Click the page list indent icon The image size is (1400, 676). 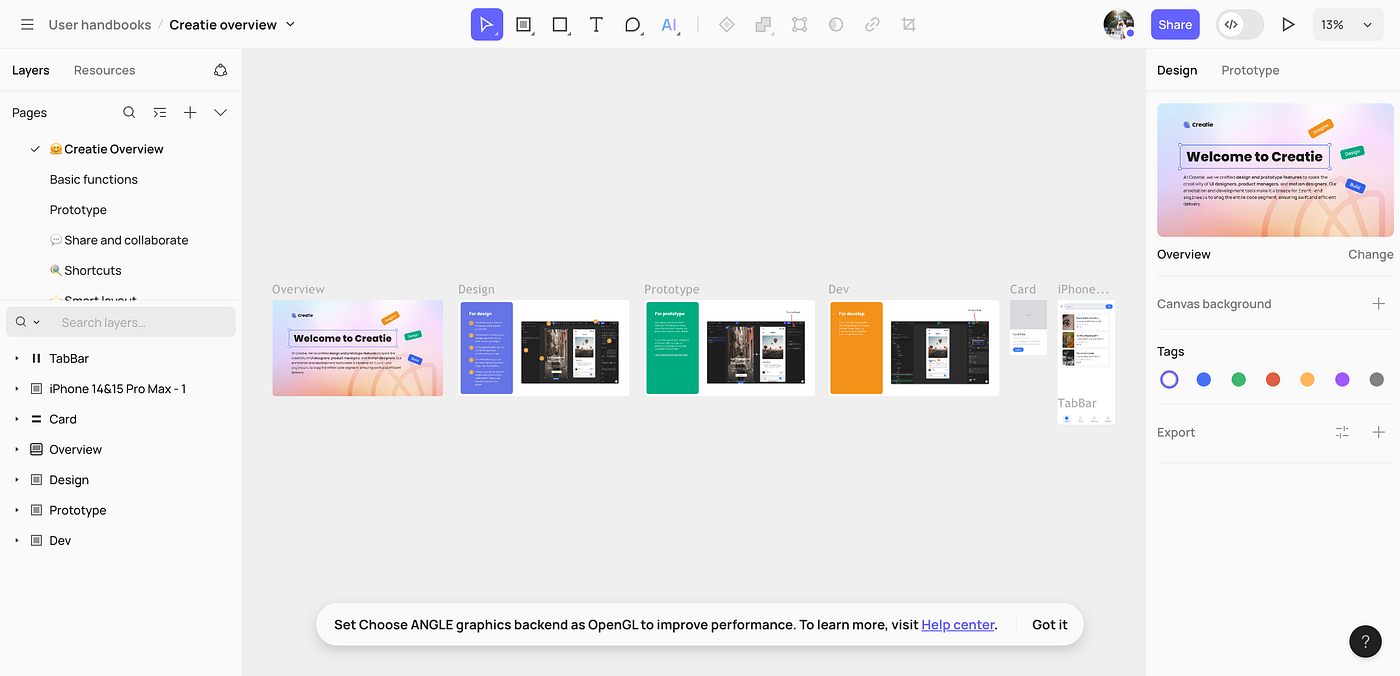point(160,112)
